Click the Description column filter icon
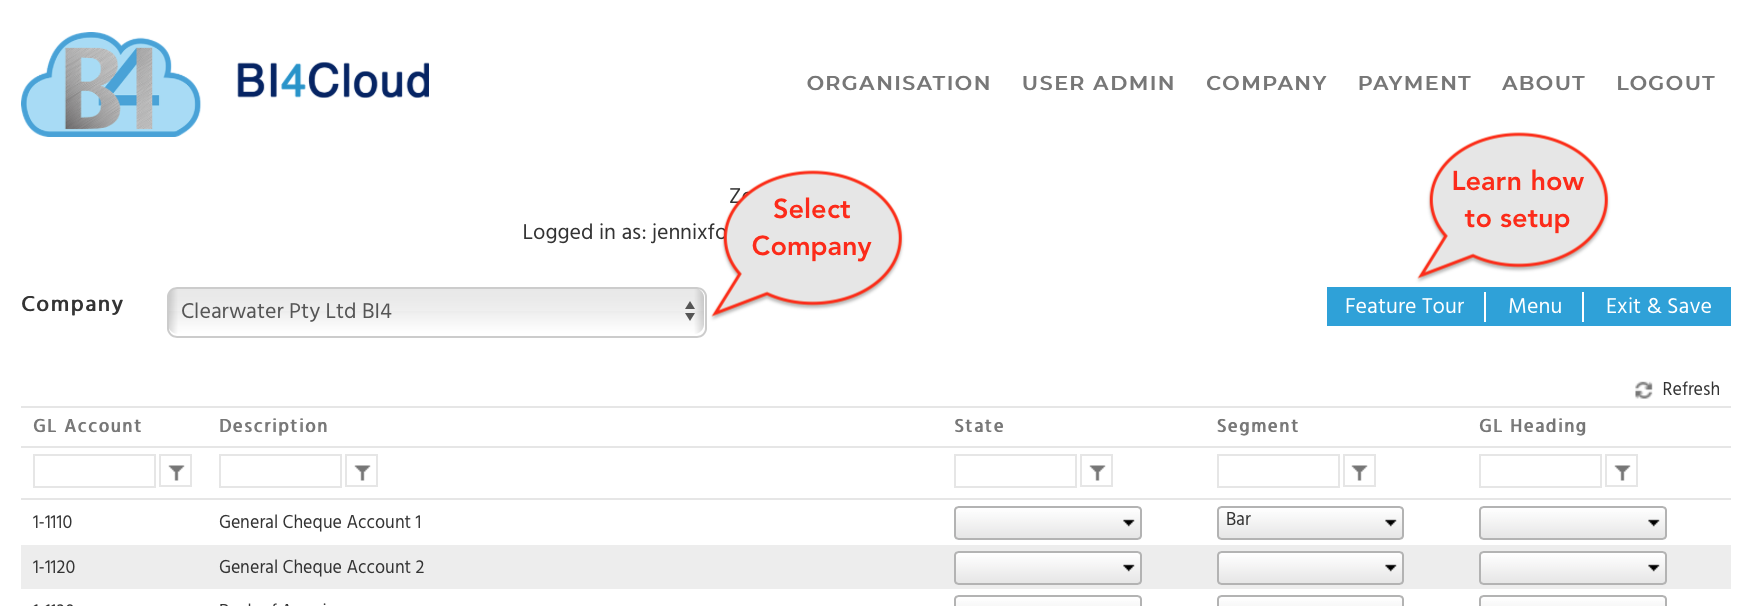Viewport: 1754px width, 606px height. 362,472
